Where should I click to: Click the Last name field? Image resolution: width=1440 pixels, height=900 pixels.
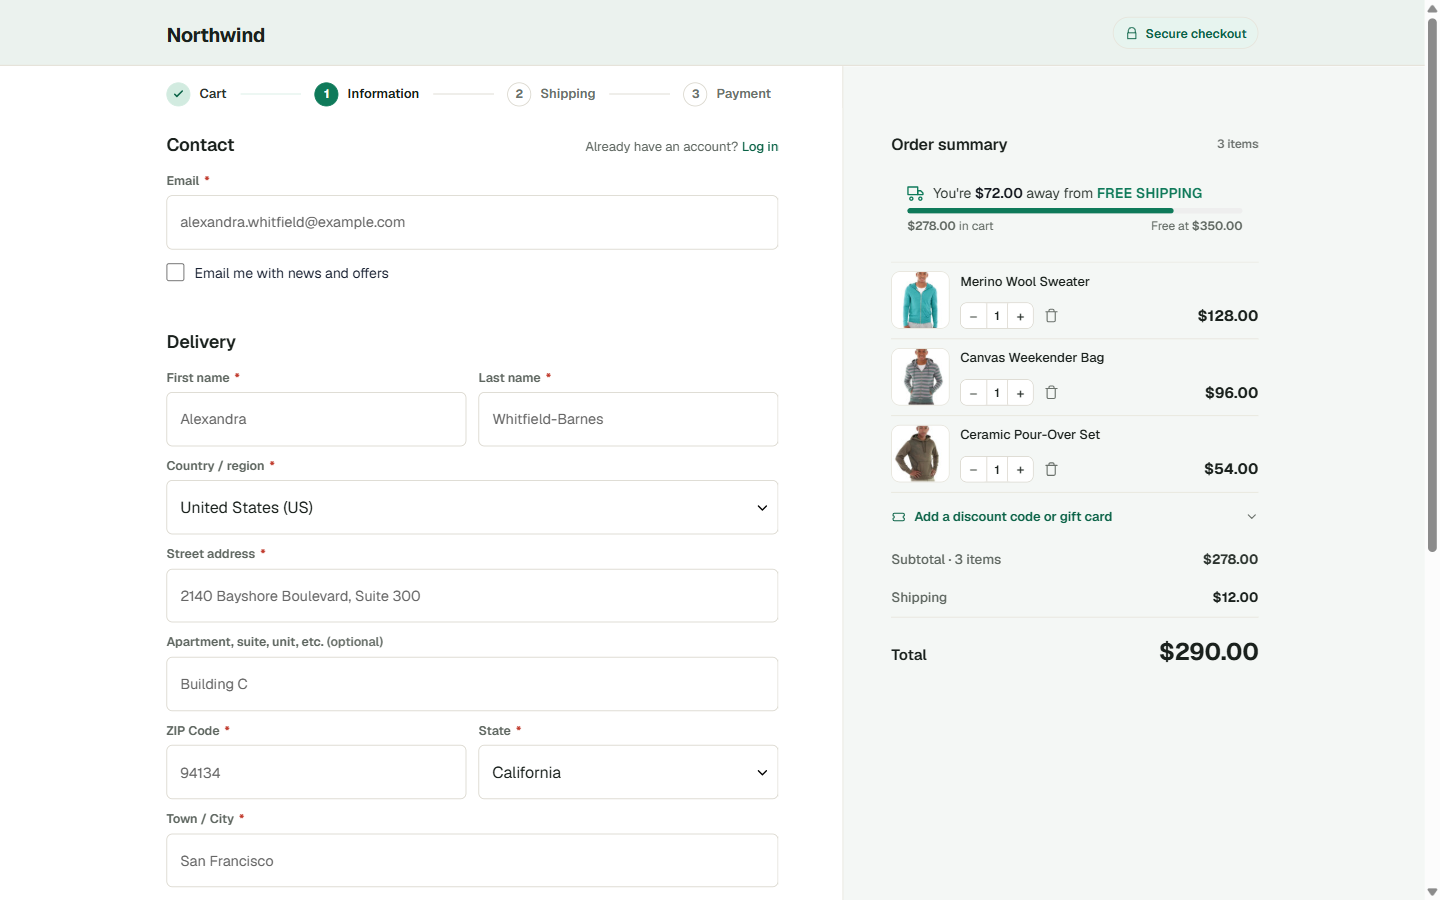coord(628,419)
